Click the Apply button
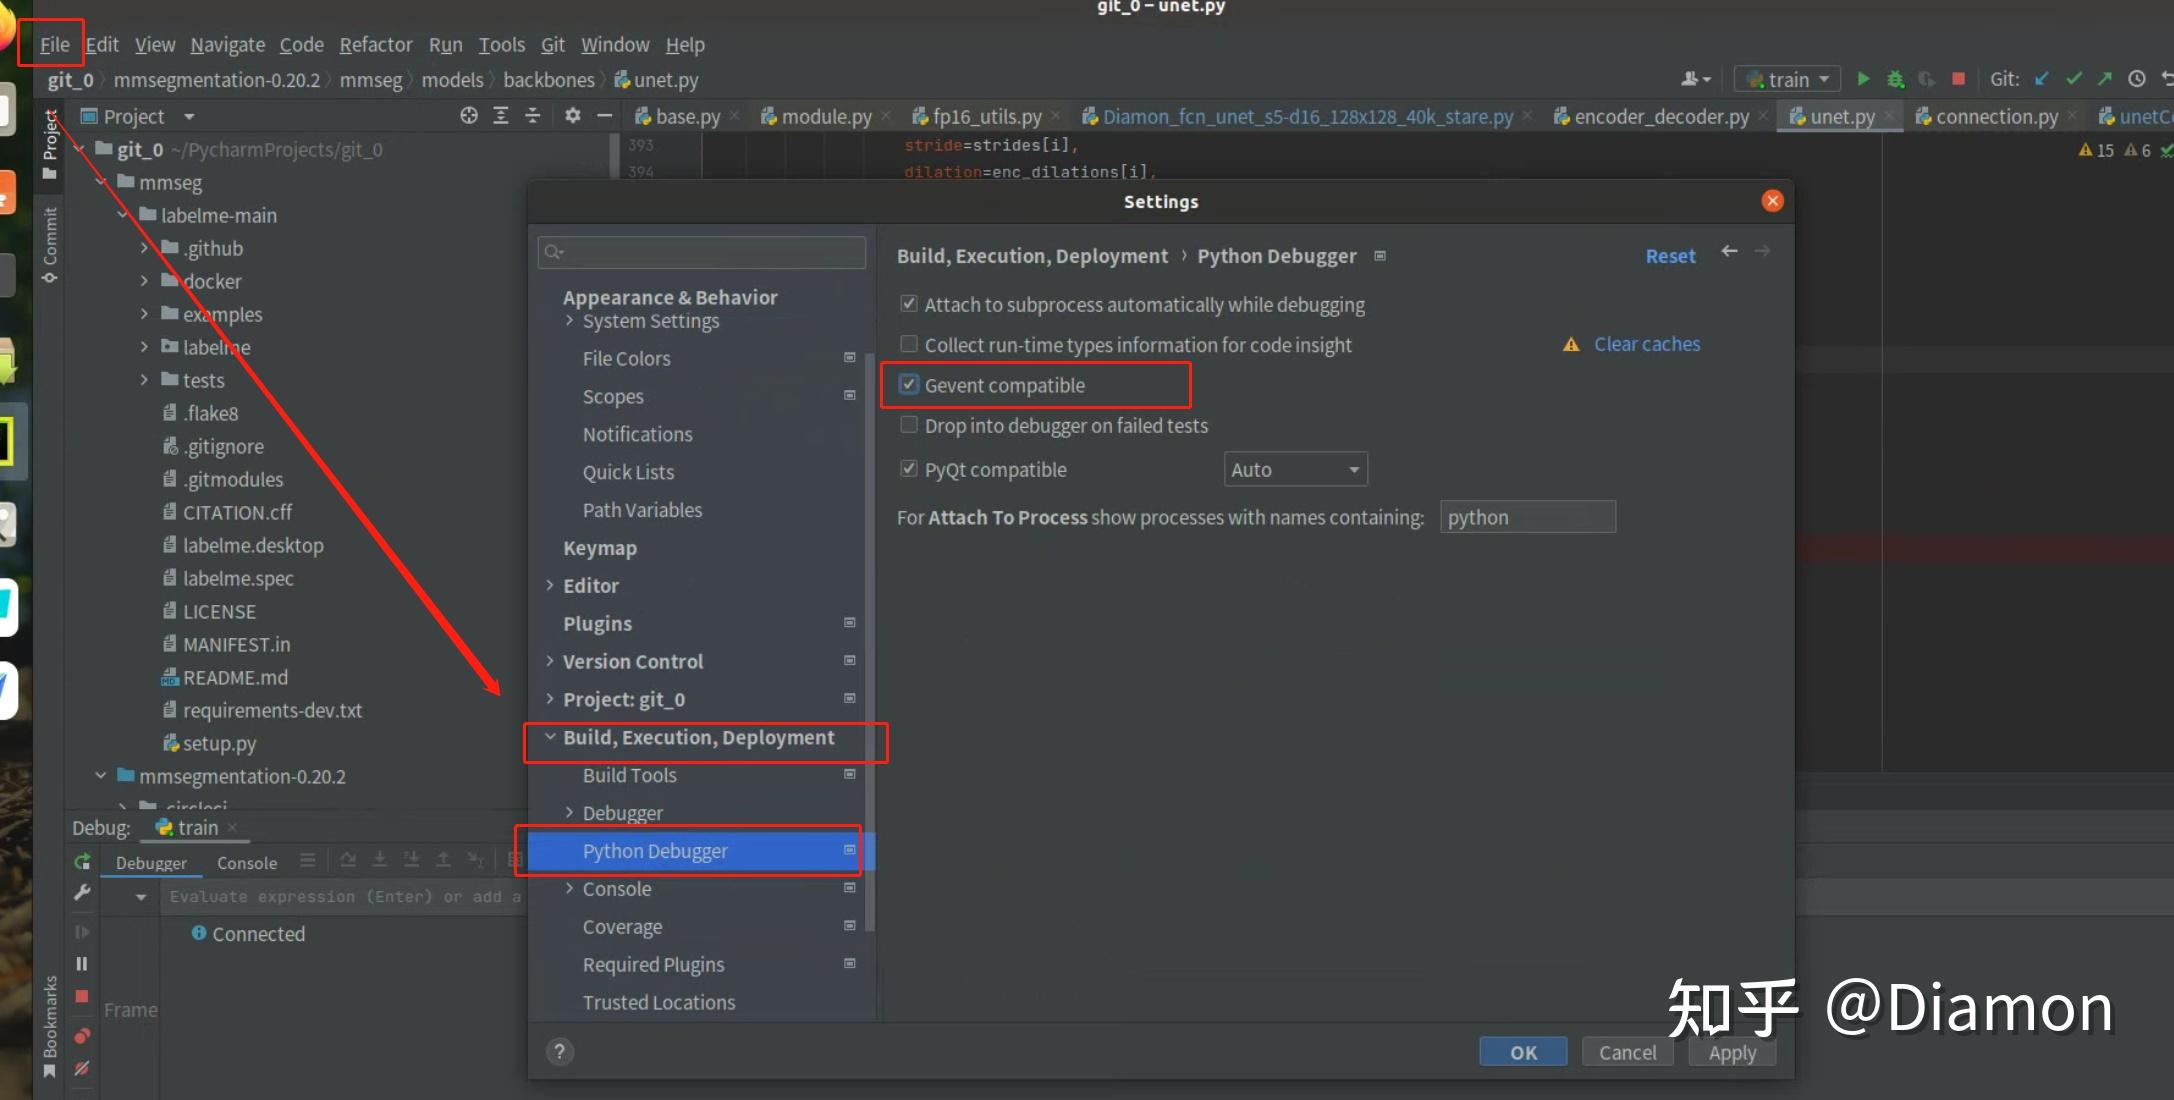This screenshot has width=2174, height=1100. tap(1731, 1052)
